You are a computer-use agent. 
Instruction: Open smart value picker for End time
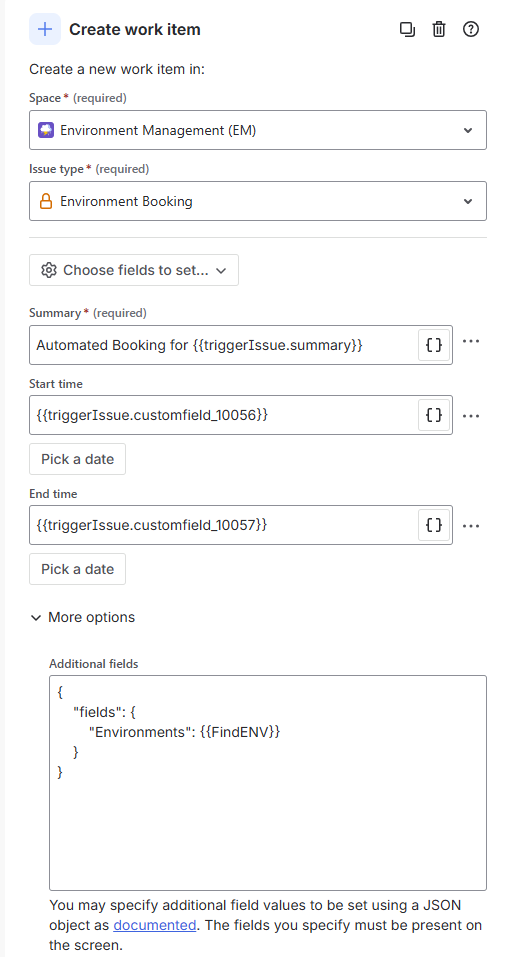[x=433, y=525]
